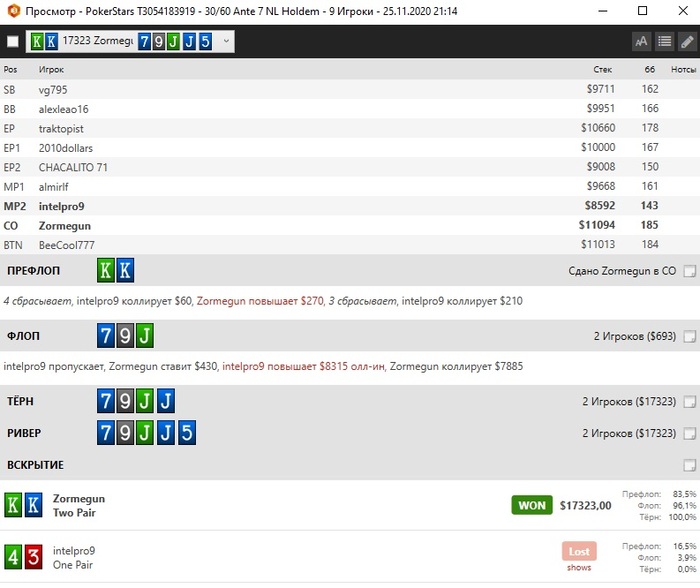The image size is (700, 588).
Task: Click the ВСКРЫТИЕ section label
Action: pos(35,465)
